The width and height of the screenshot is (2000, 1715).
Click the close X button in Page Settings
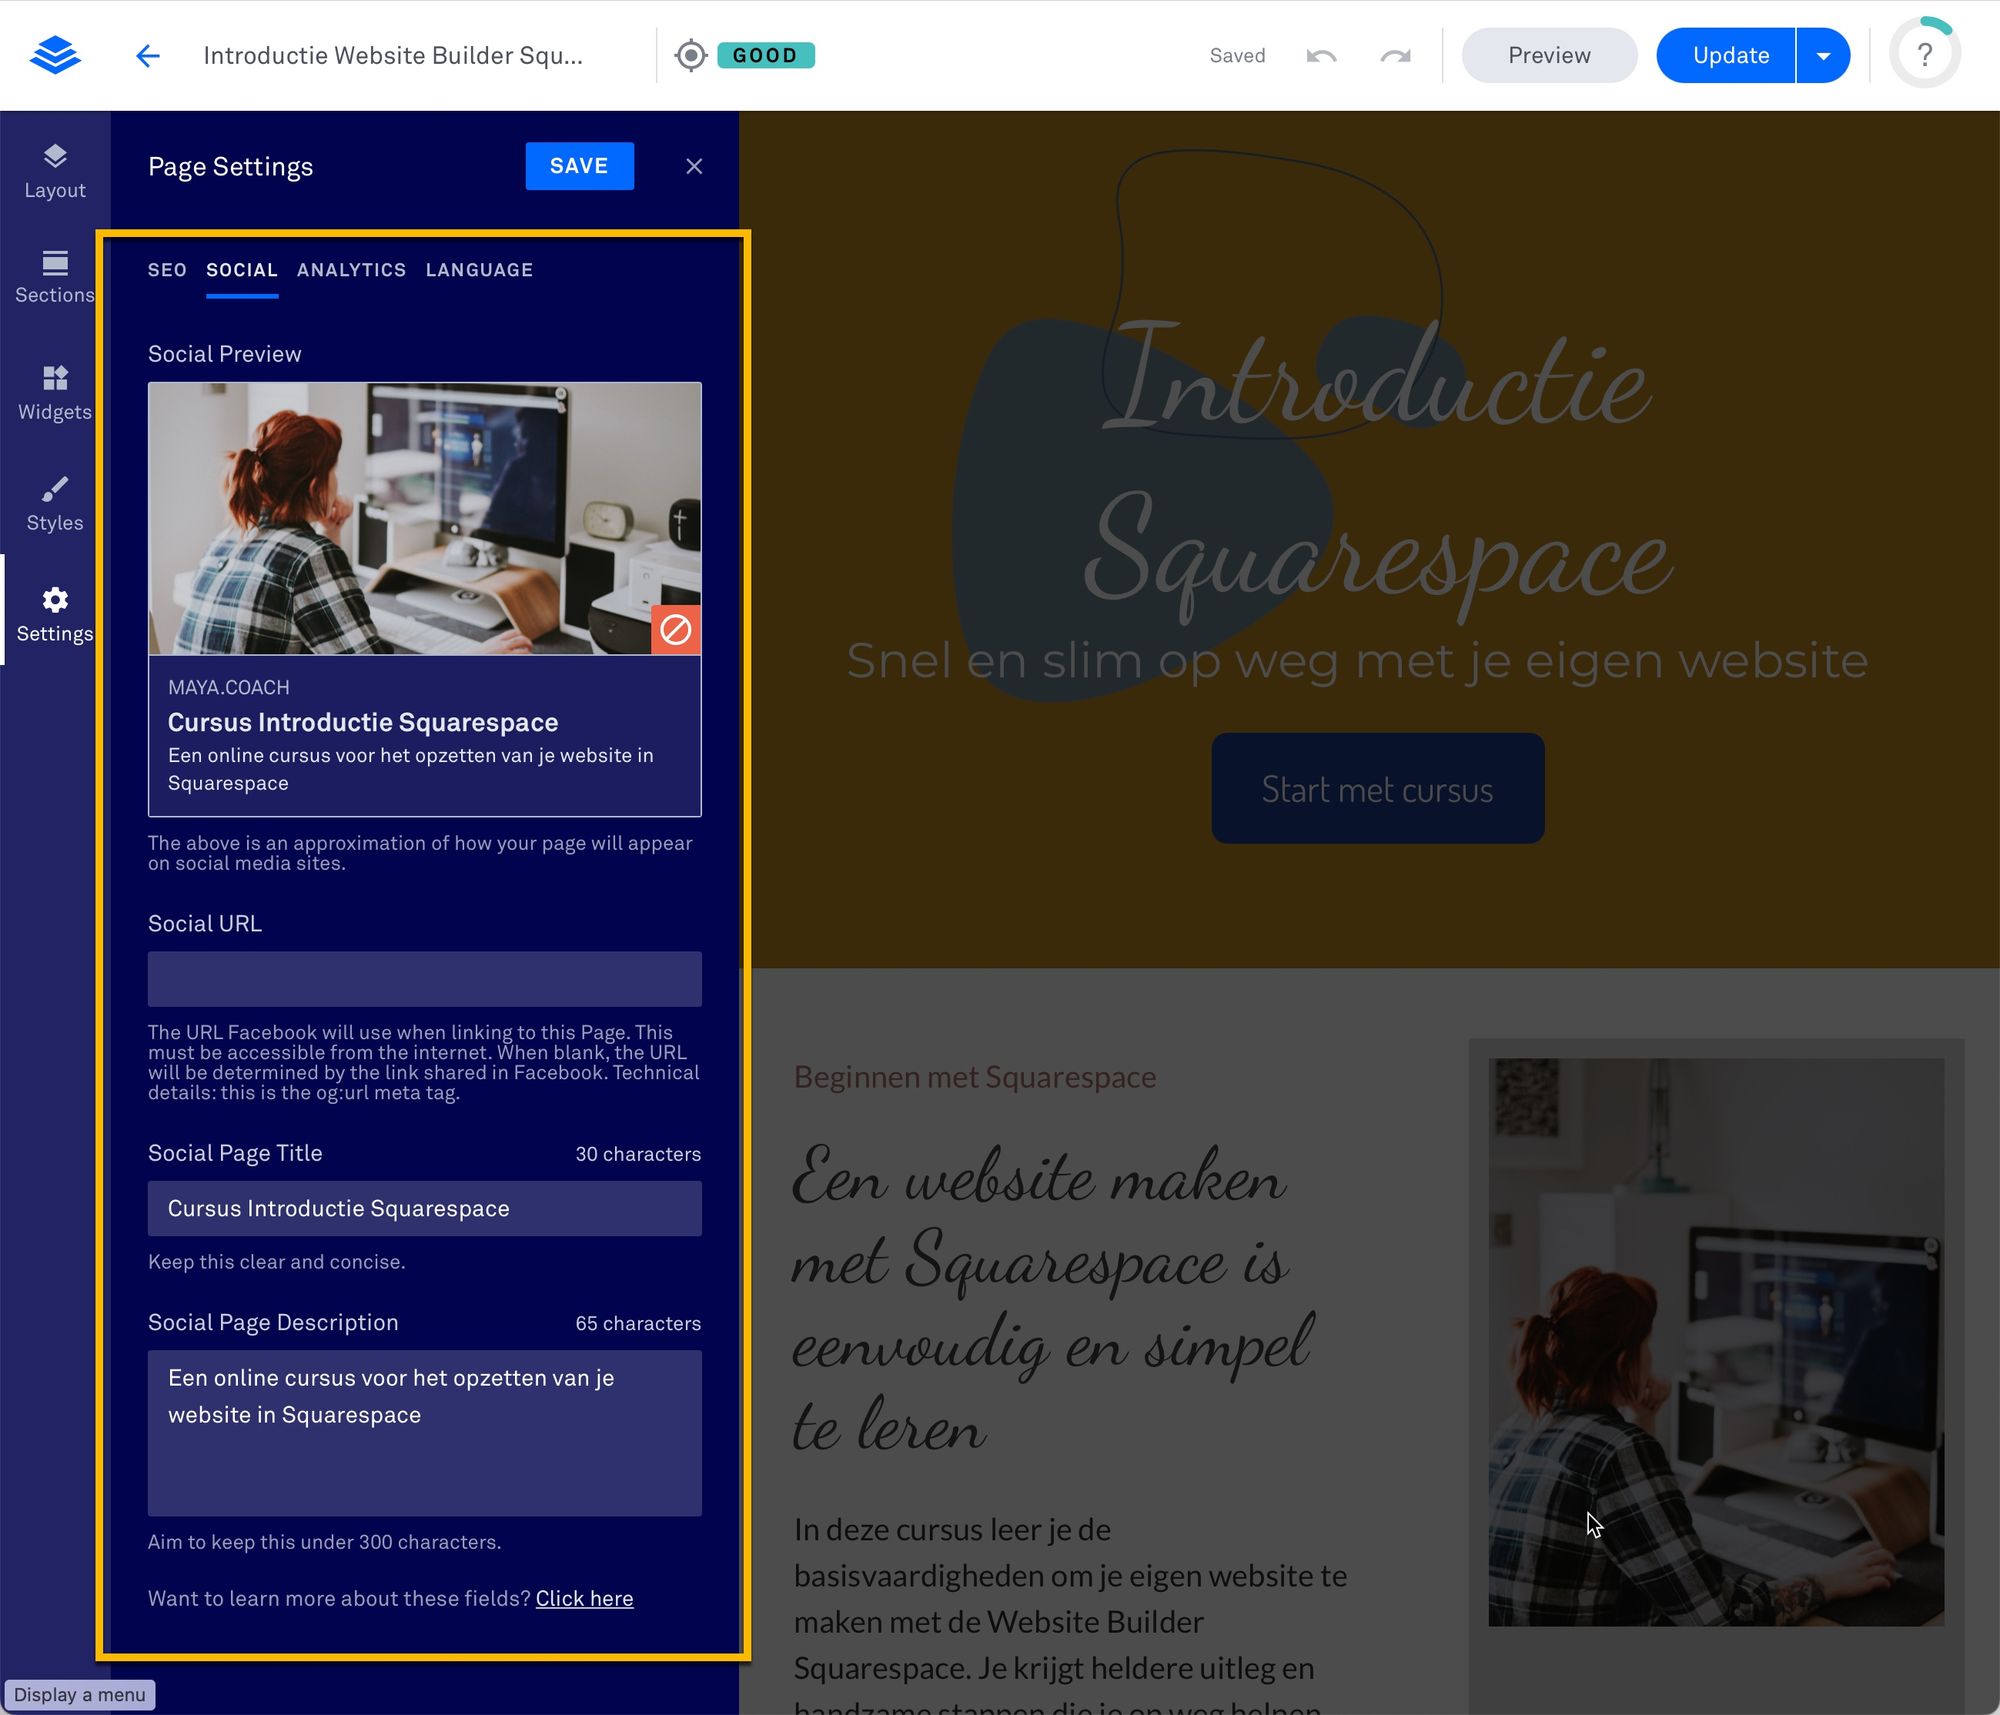[694, 165]
